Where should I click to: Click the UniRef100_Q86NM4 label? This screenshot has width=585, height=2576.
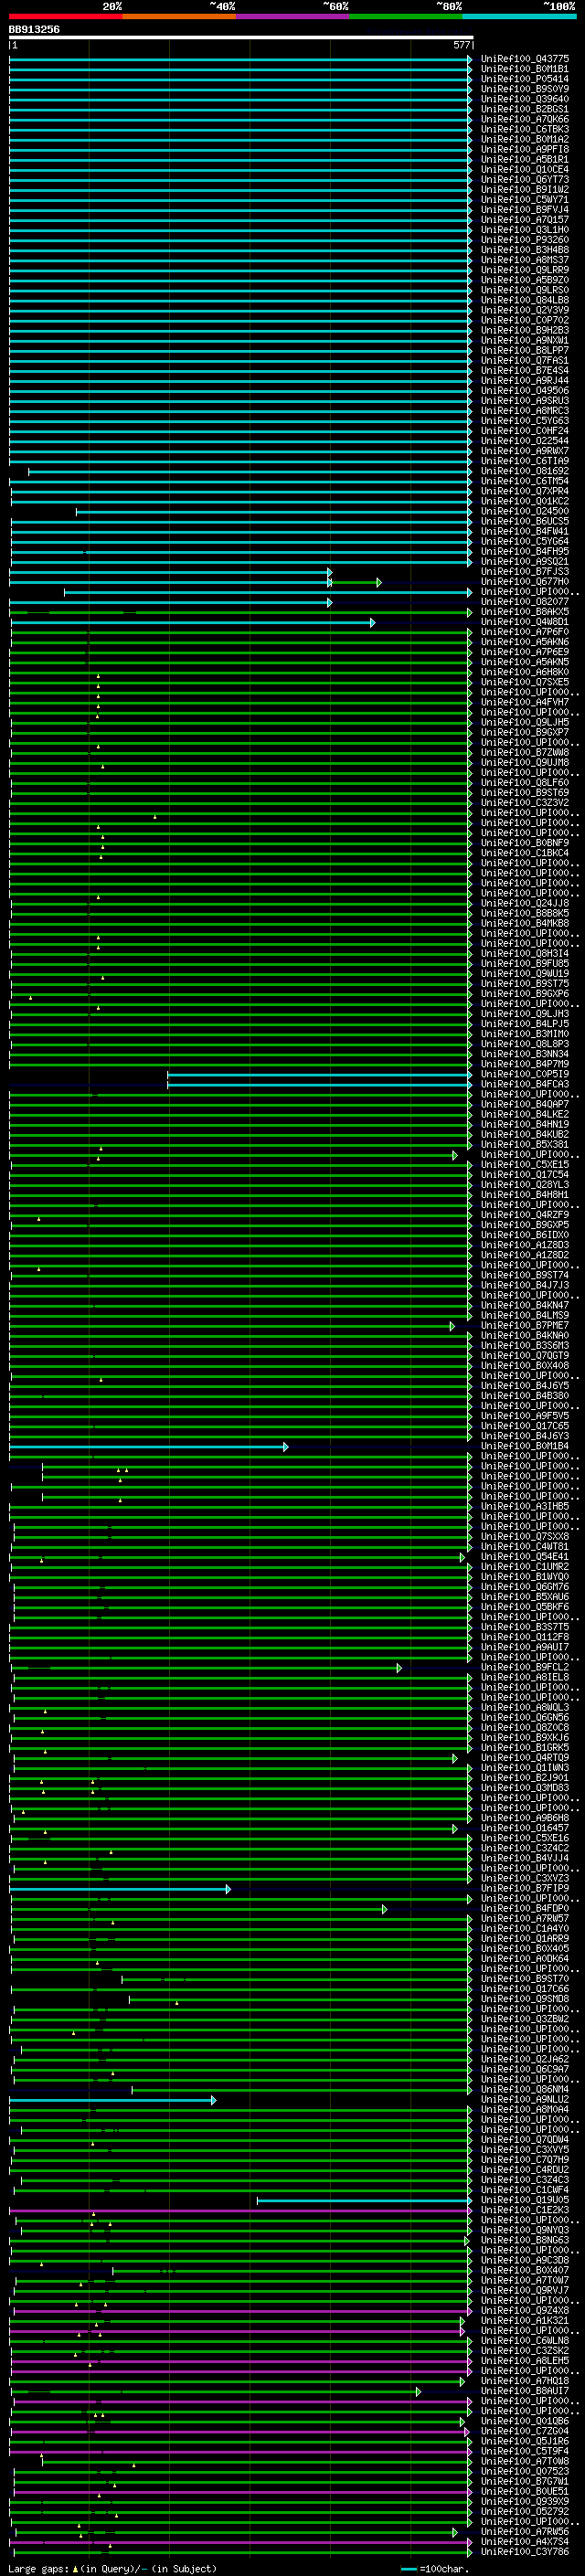[525, 2090]
